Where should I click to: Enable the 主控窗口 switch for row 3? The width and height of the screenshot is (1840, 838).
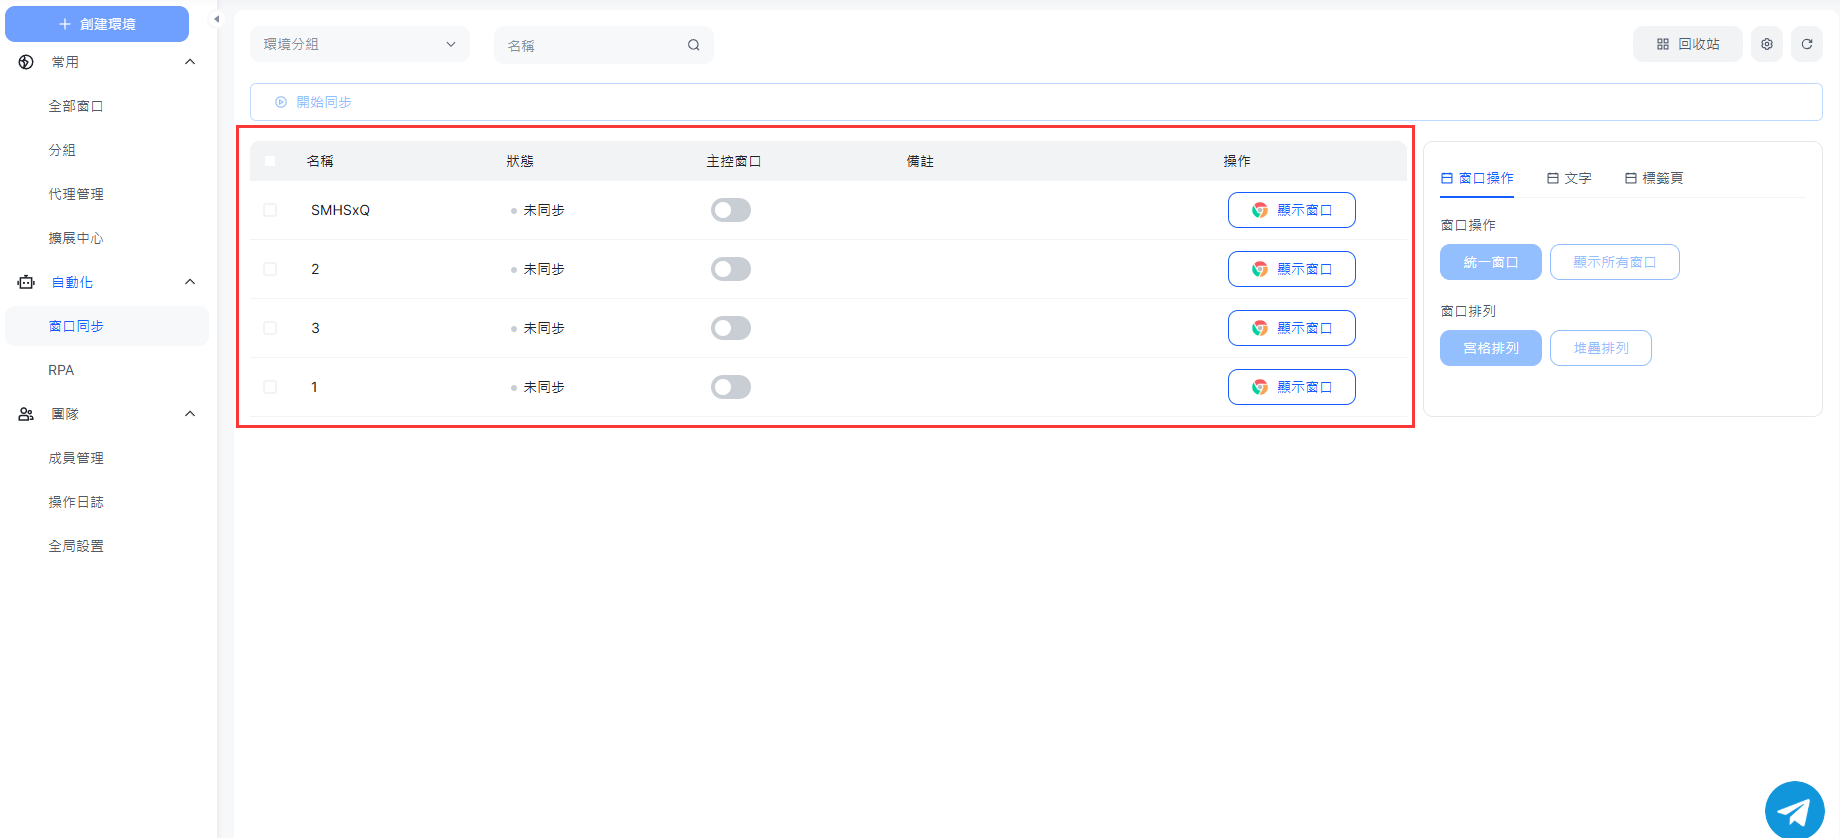pyautogui.click(x=730, y=328)
